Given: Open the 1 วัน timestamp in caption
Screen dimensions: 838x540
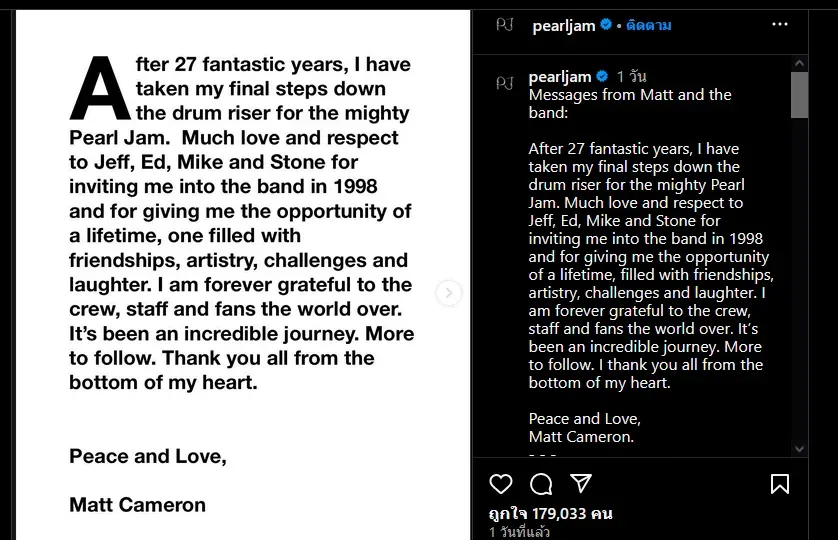Looking at the screenshot, I should [631, 77].
